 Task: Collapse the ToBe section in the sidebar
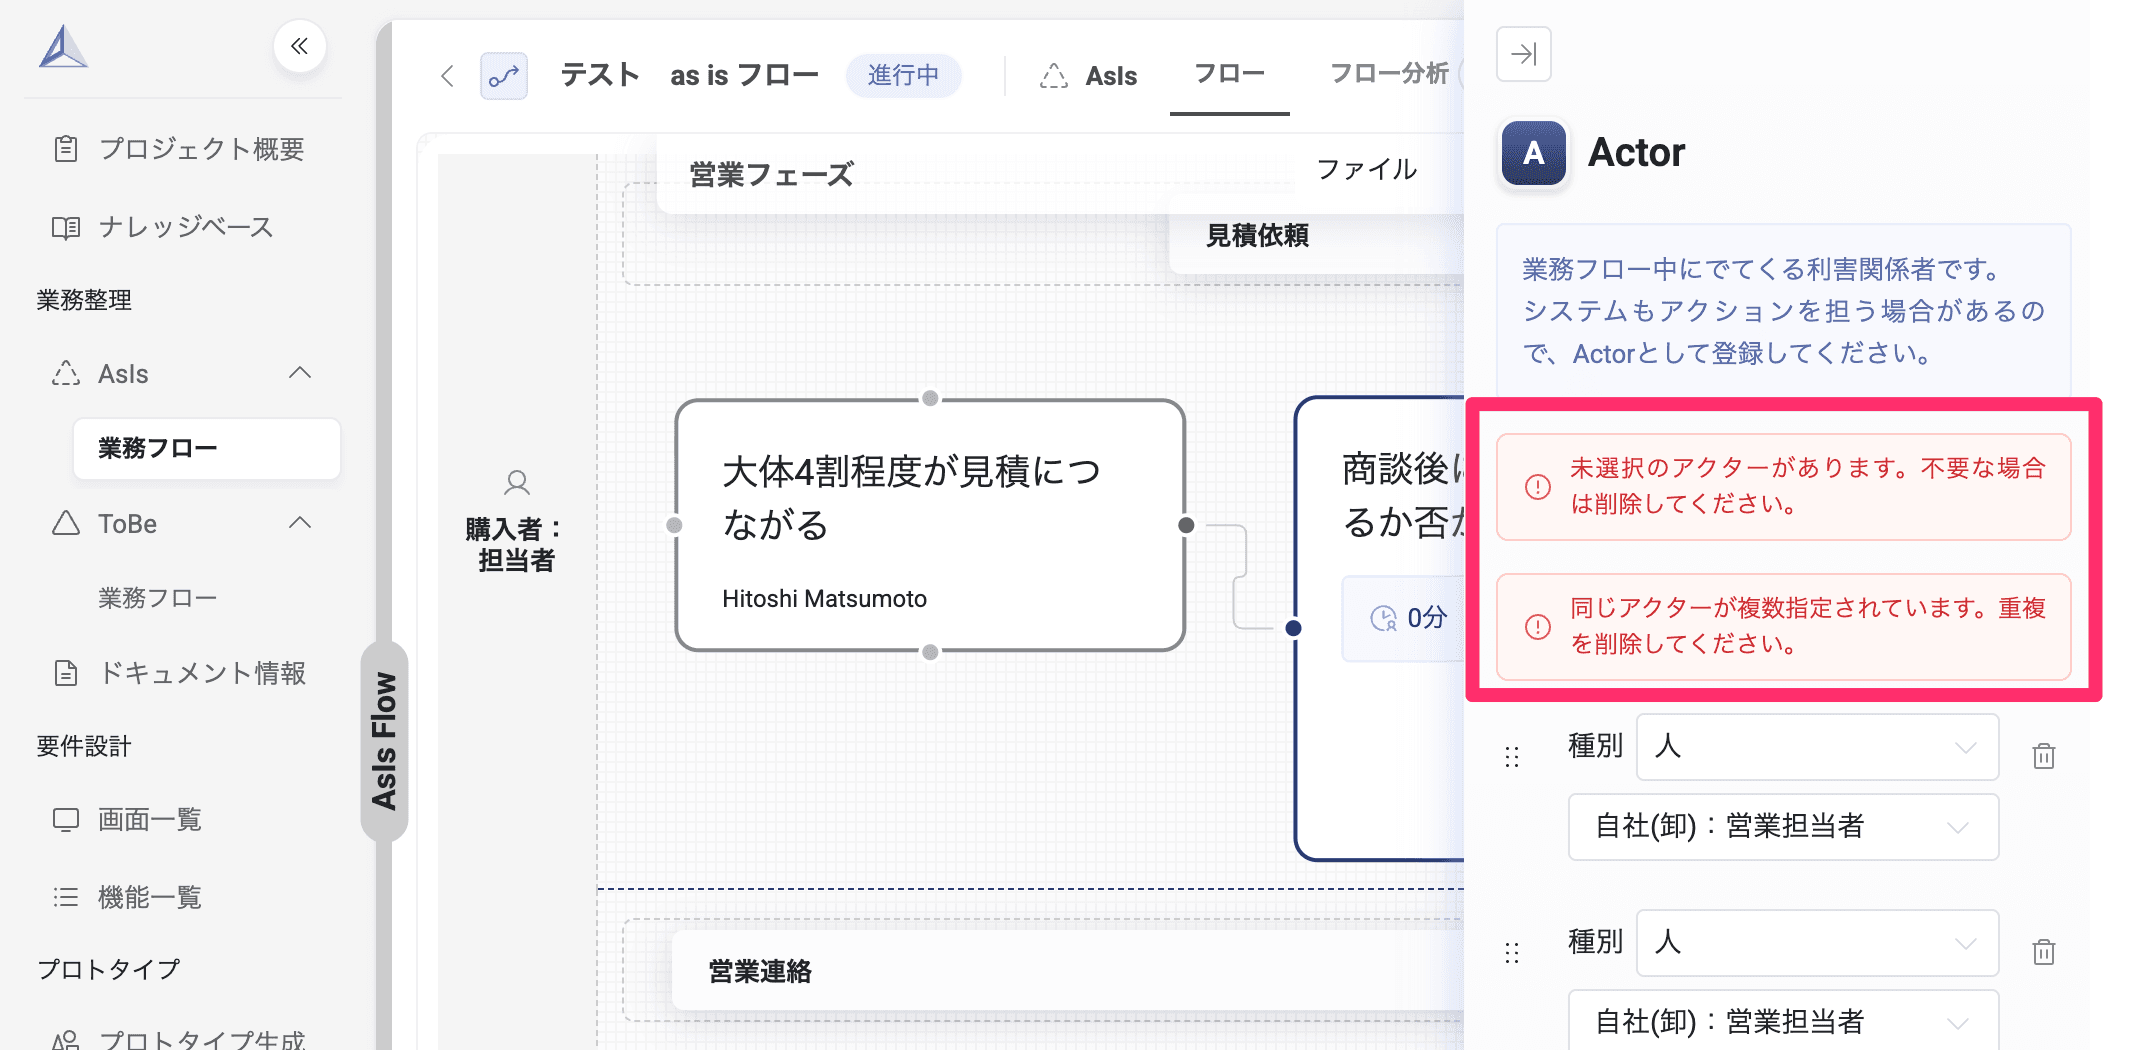tap(299, 522)
